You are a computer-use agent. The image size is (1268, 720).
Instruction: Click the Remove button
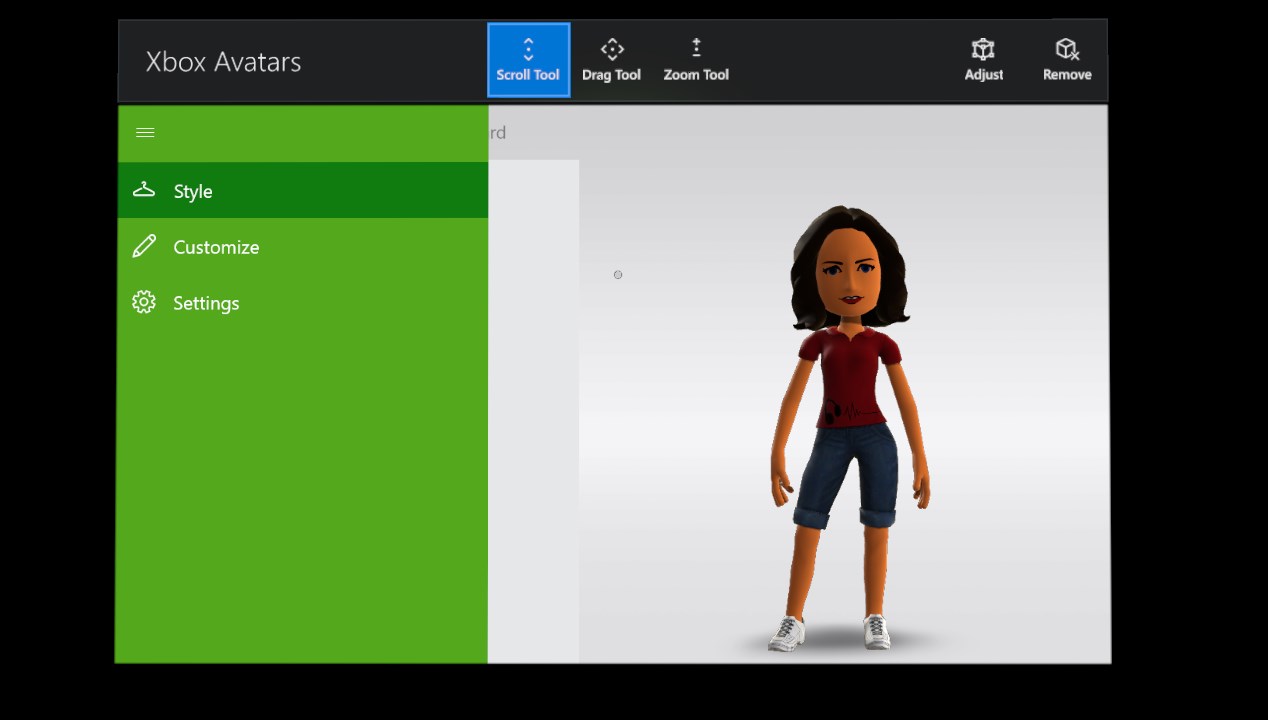pos(1067,60)
